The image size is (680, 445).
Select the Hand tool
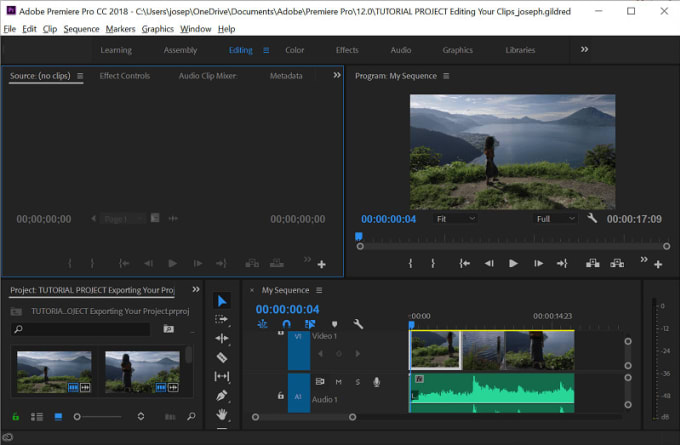point(222,414)
